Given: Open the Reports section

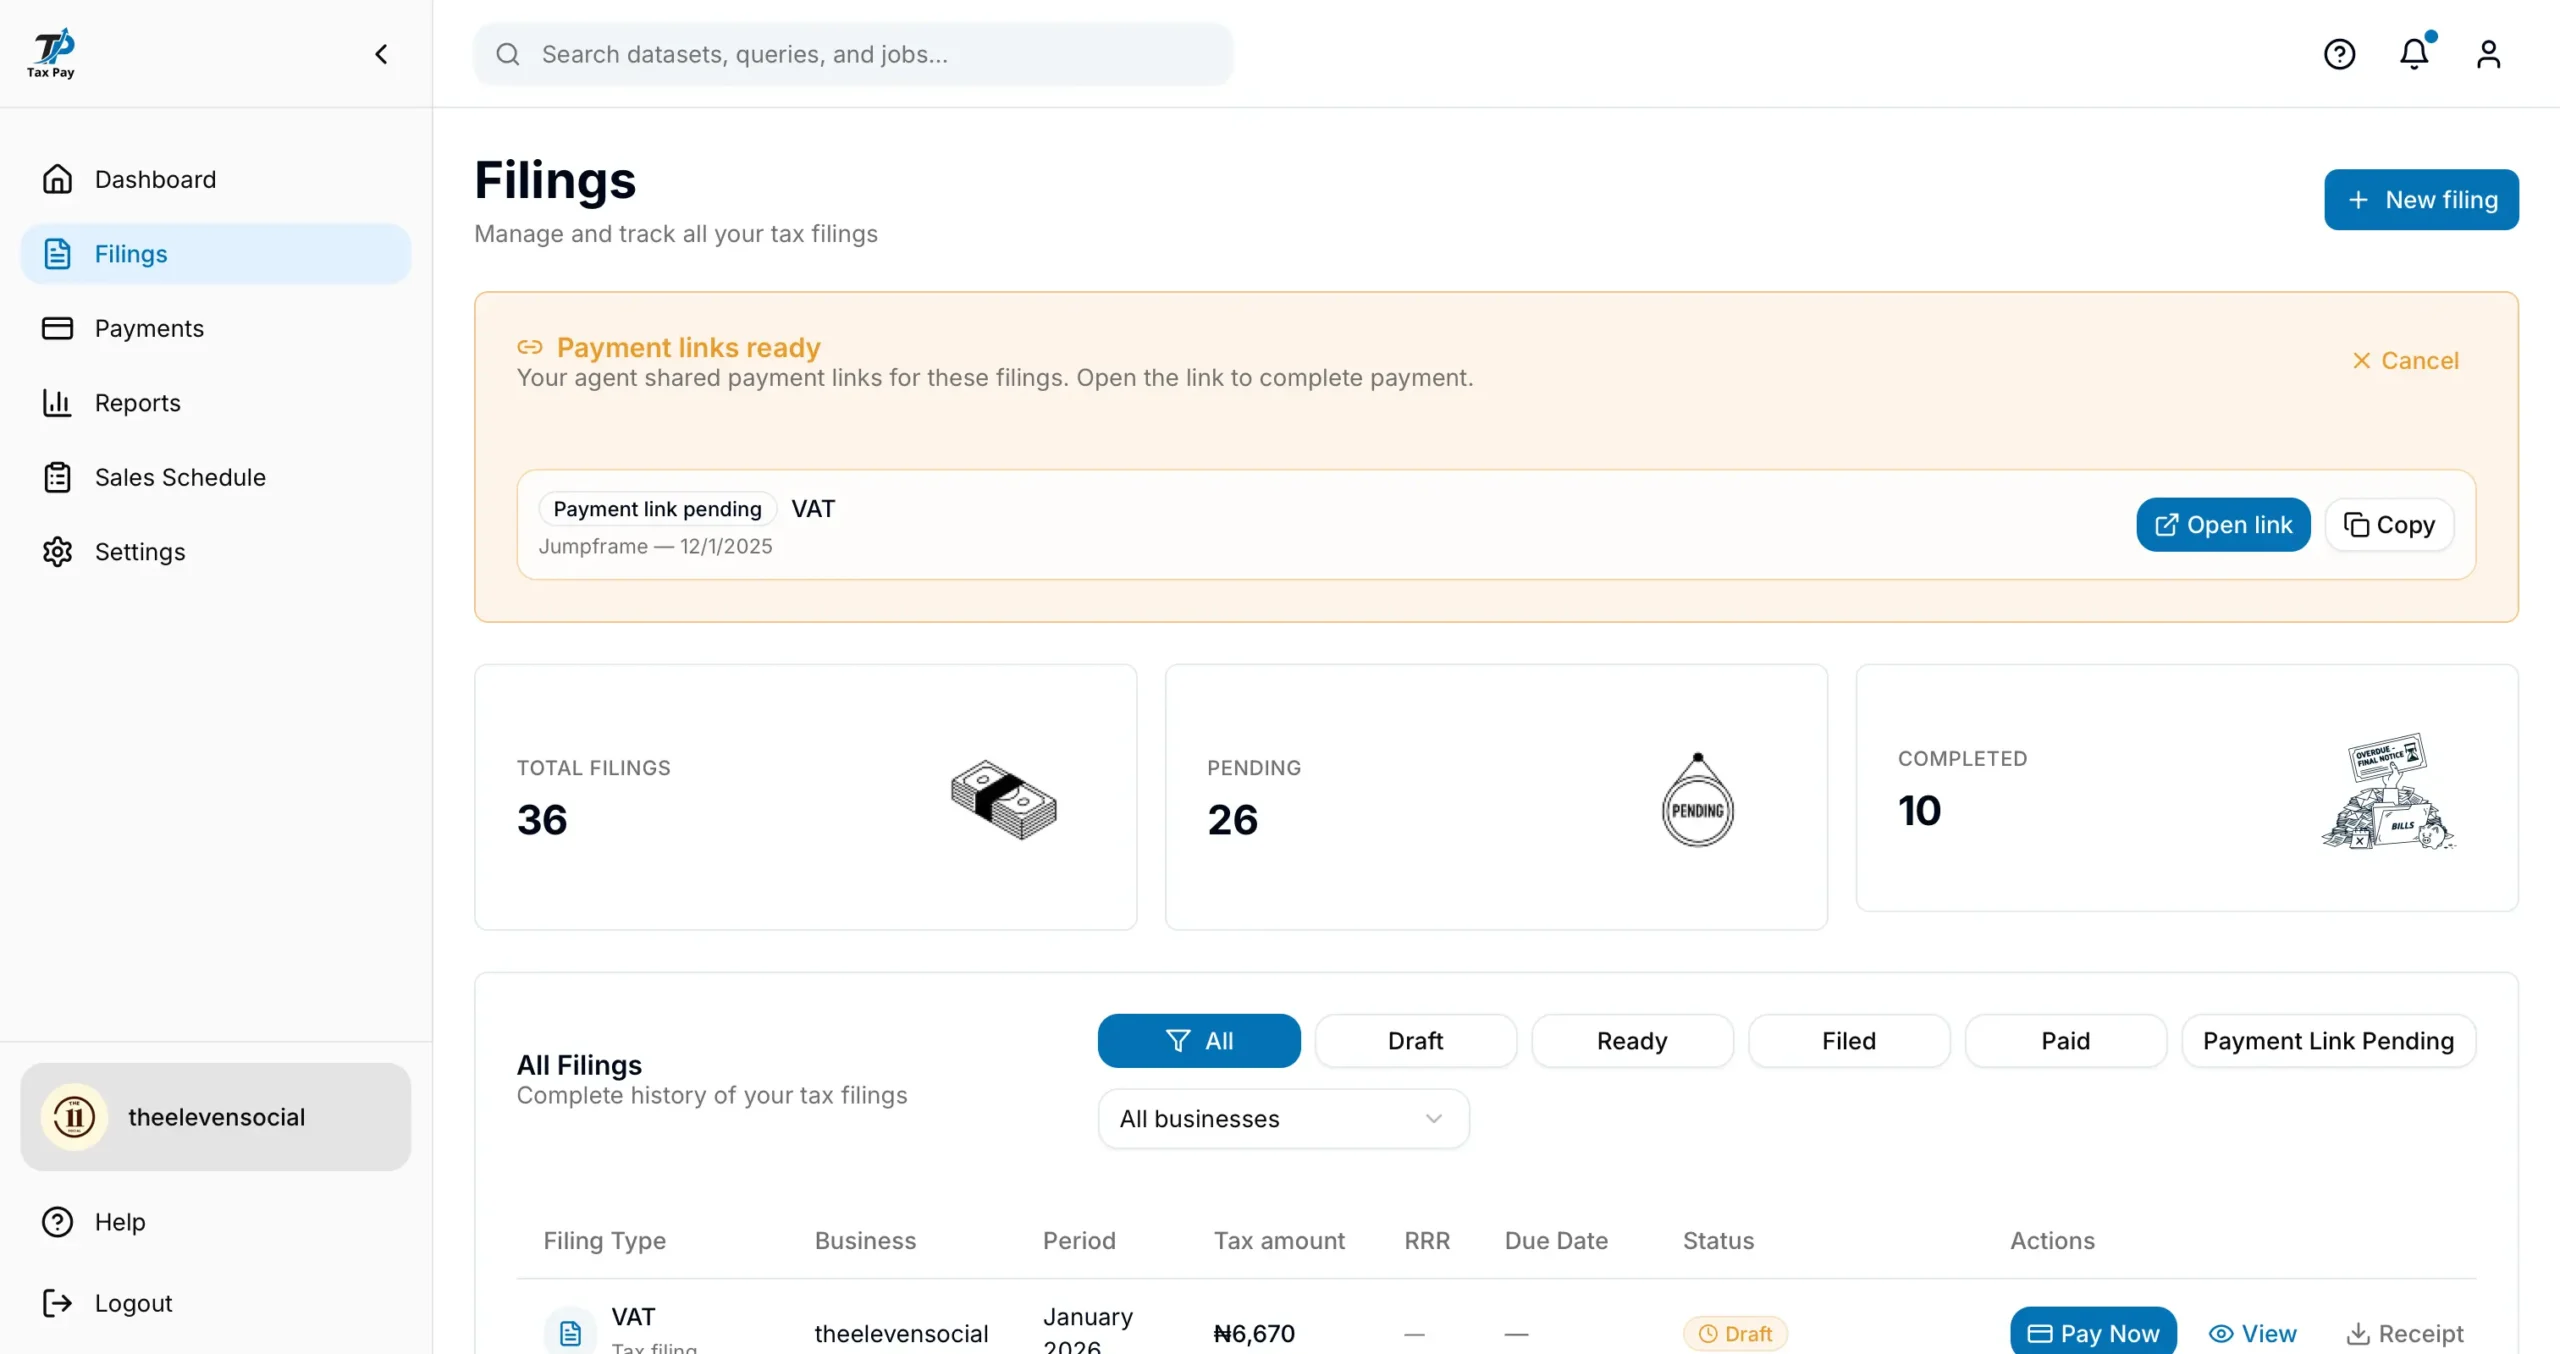Looking at the screenshot, I should [x=138, y=403].
